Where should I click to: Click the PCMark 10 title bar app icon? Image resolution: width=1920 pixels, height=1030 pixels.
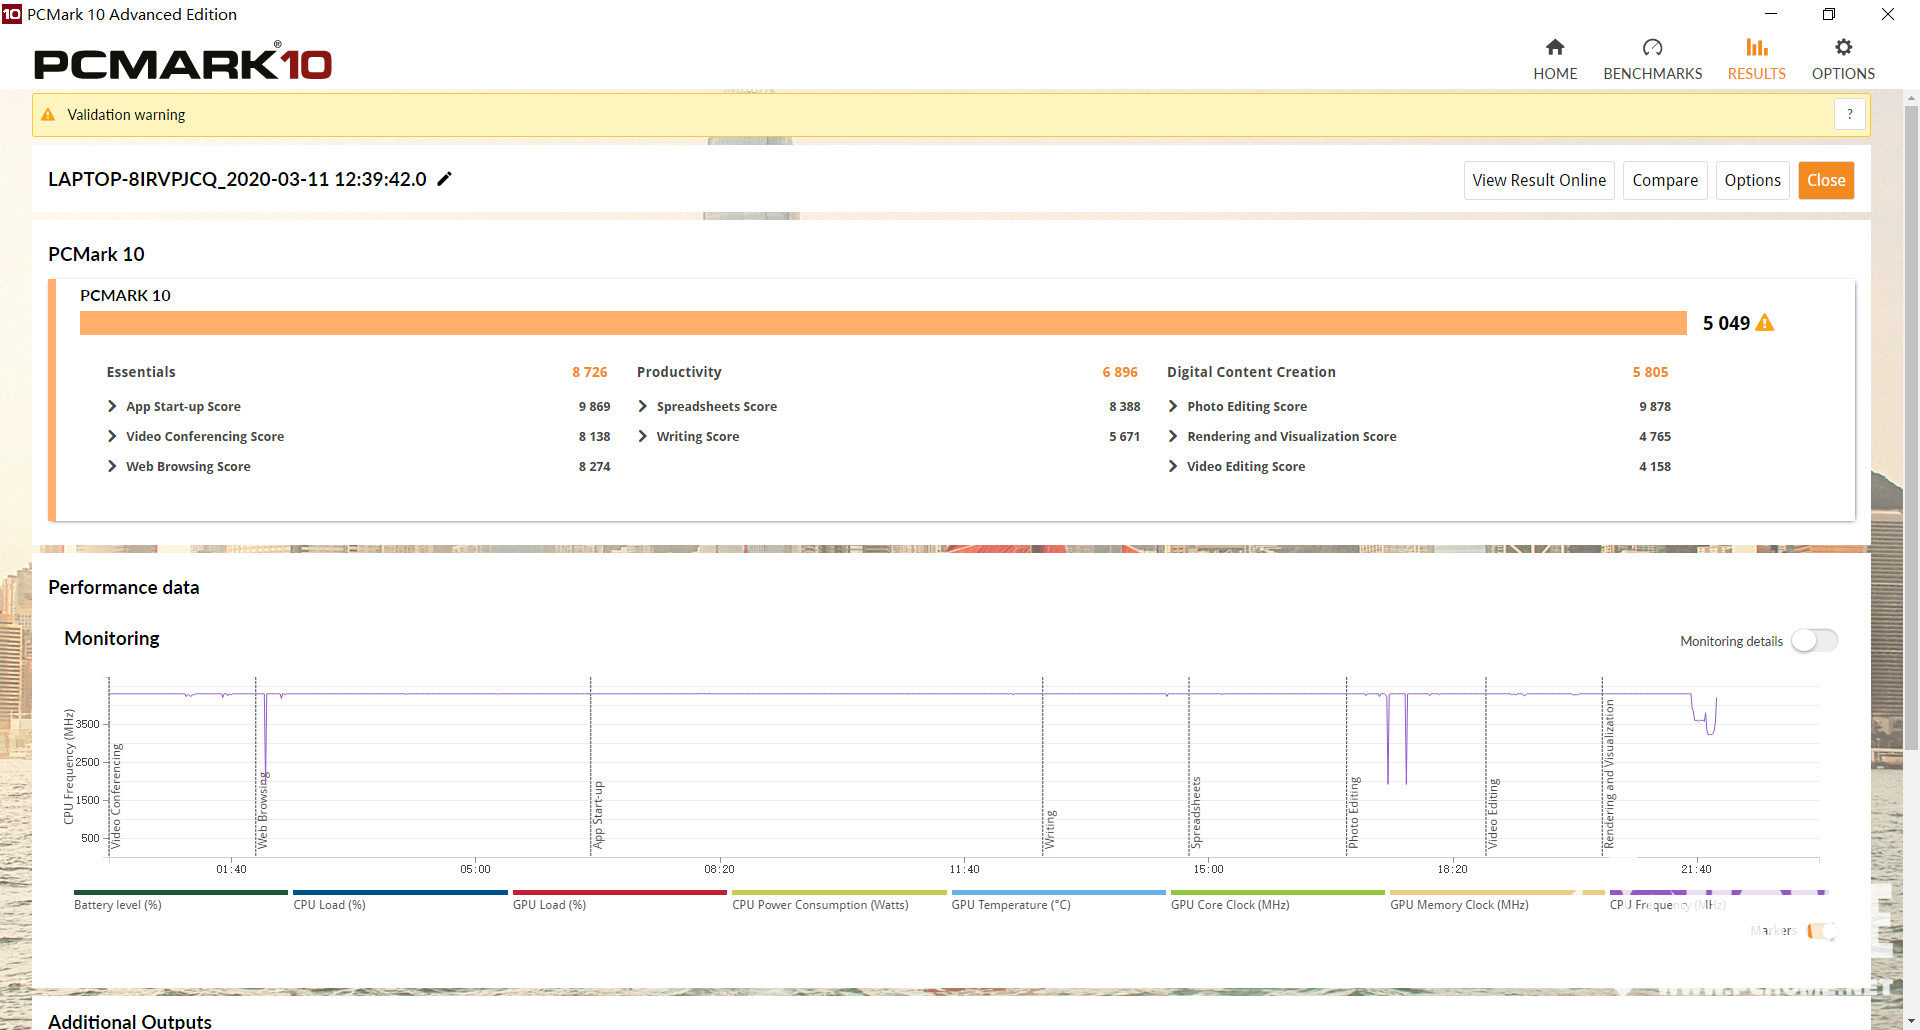12,14
